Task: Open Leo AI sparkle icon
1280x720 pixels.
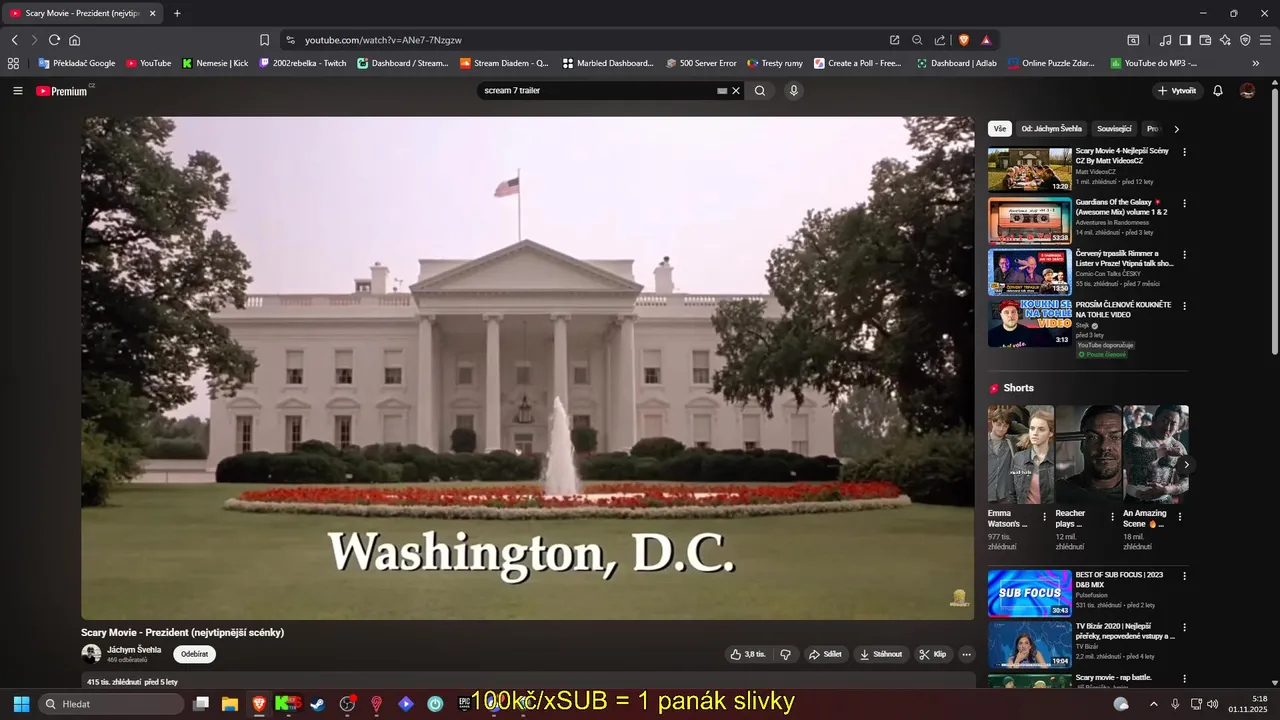Action: pyautogui.click(x=1225, y=40)
